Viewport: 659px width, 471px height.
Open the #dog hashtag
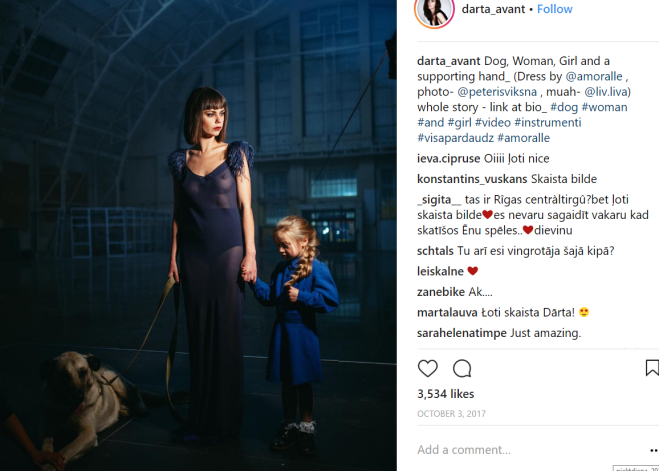coord(564,107)
